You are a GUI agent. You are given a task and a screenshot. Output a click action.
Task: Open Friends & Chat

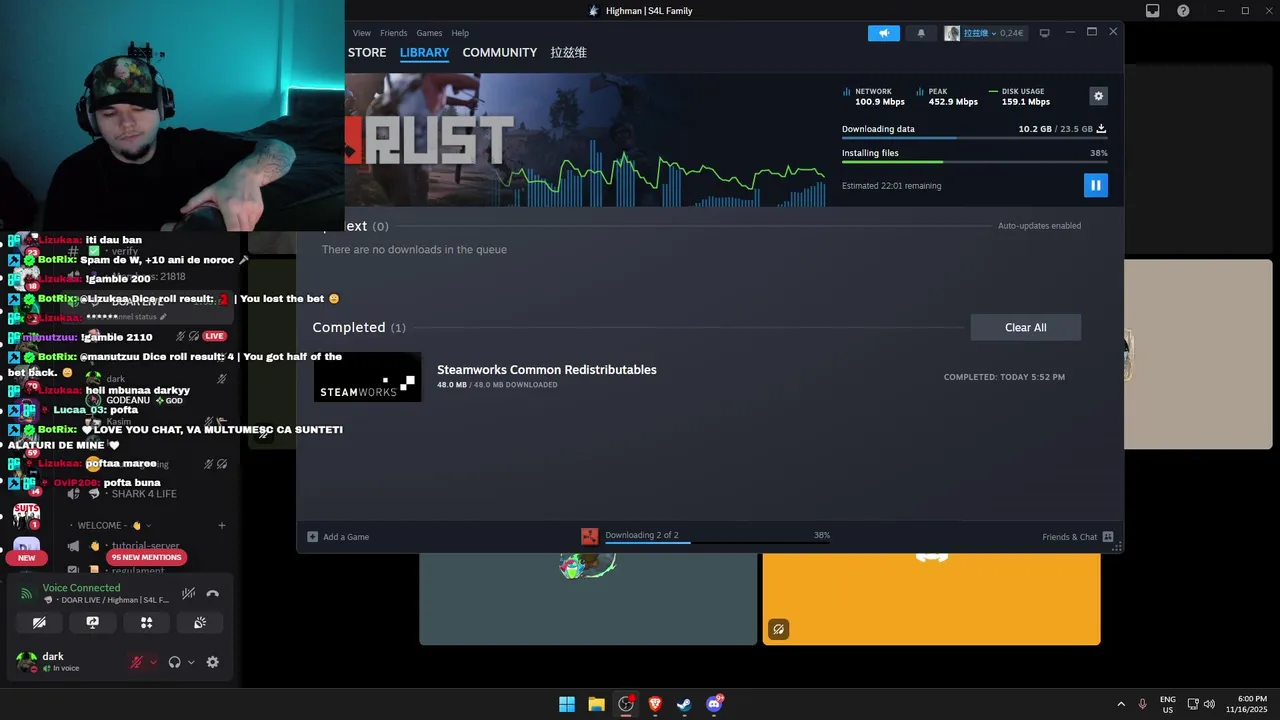[1077, 537]
